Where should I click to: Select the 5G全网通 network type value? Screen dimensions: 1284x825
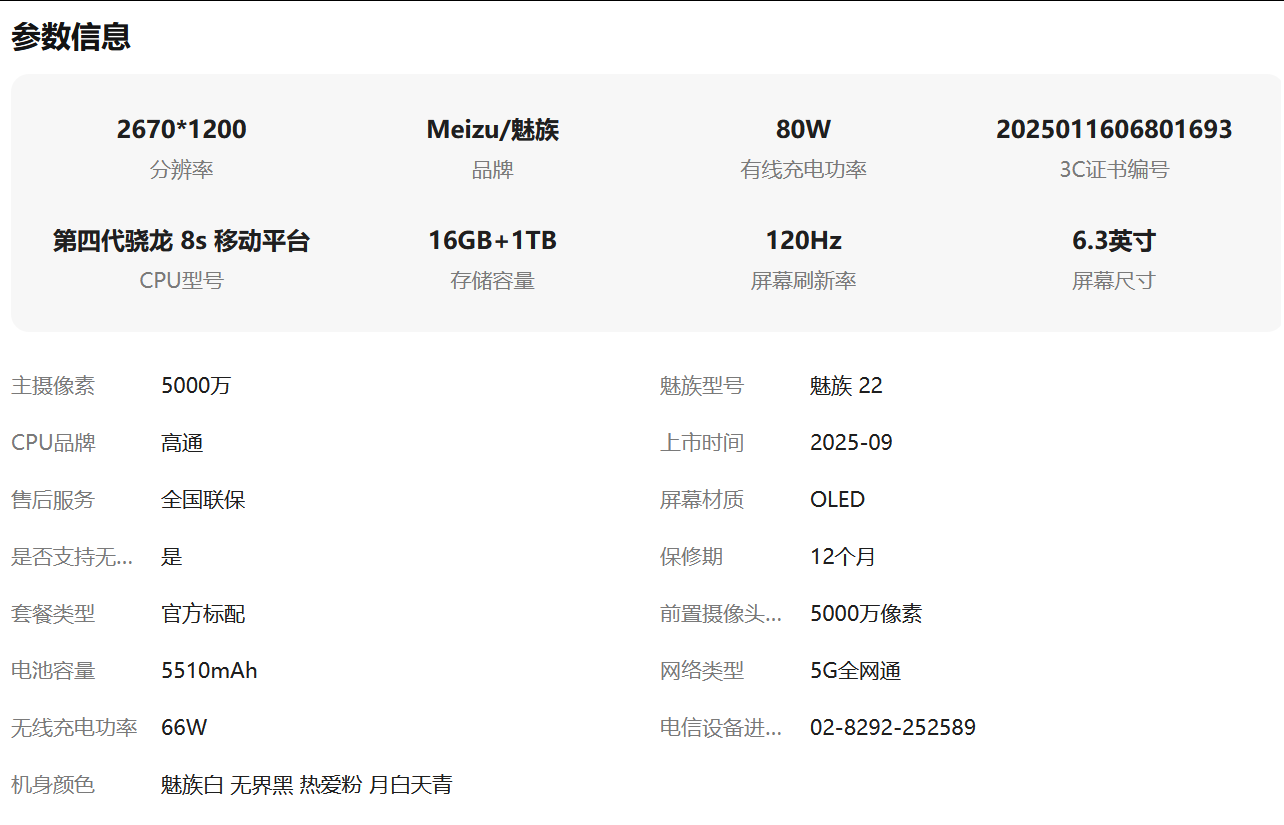855,671
